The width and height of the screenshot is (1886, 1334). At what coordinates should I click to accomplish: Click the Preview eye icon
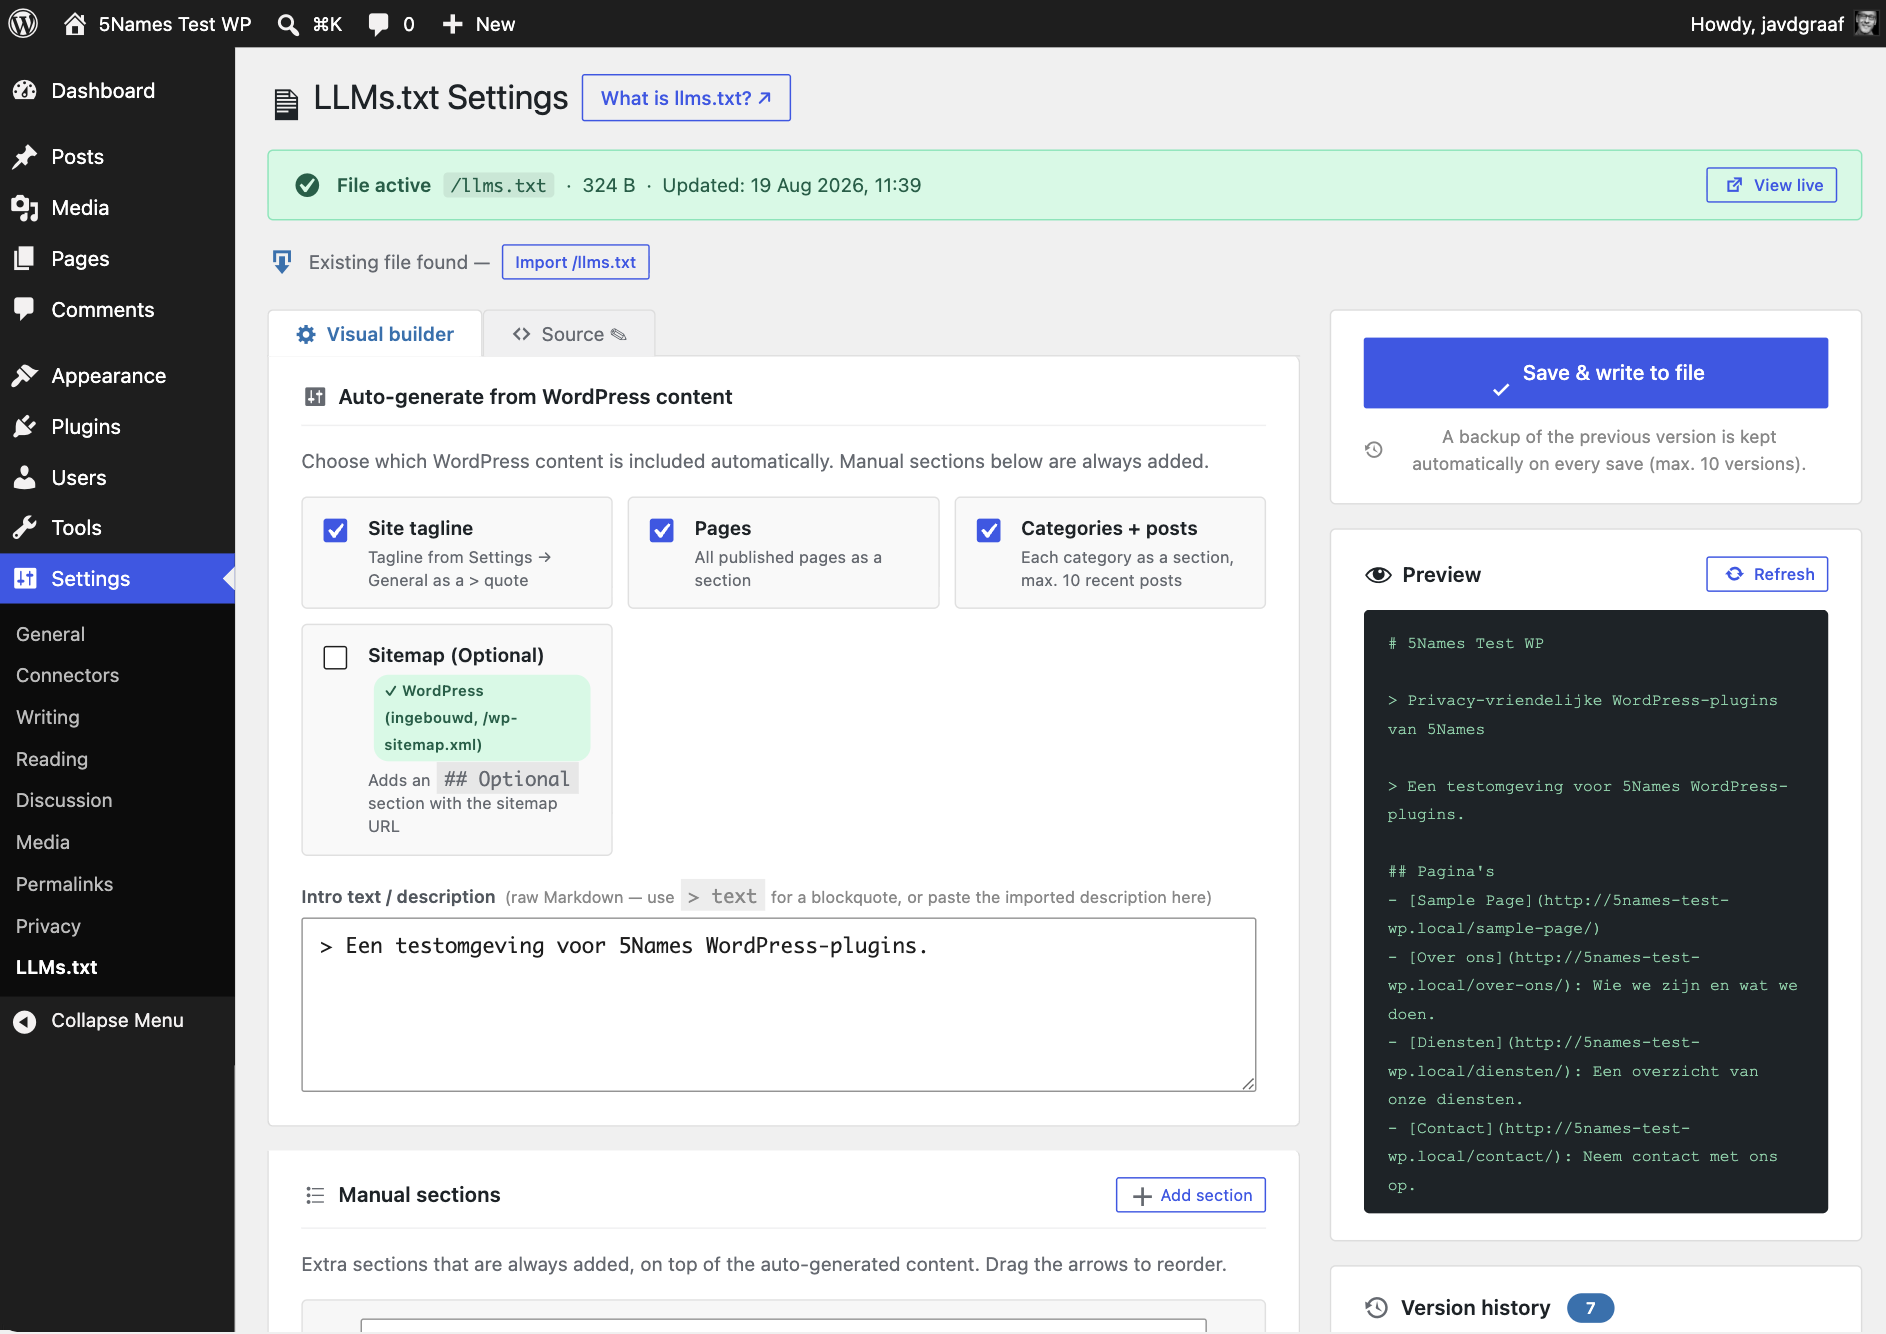pyautogui.click(x=1378, y=575)
